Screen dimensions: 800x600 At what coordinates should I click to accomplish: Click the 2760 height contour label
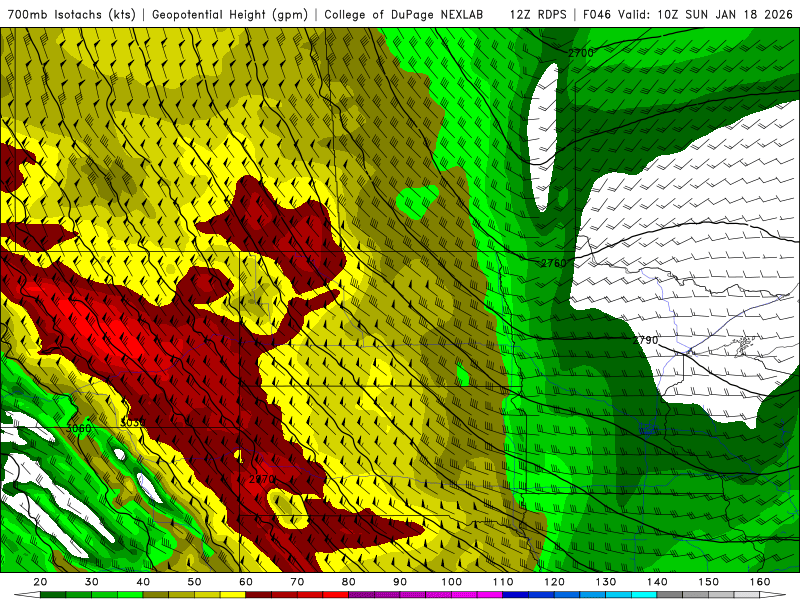click(554, 263)
